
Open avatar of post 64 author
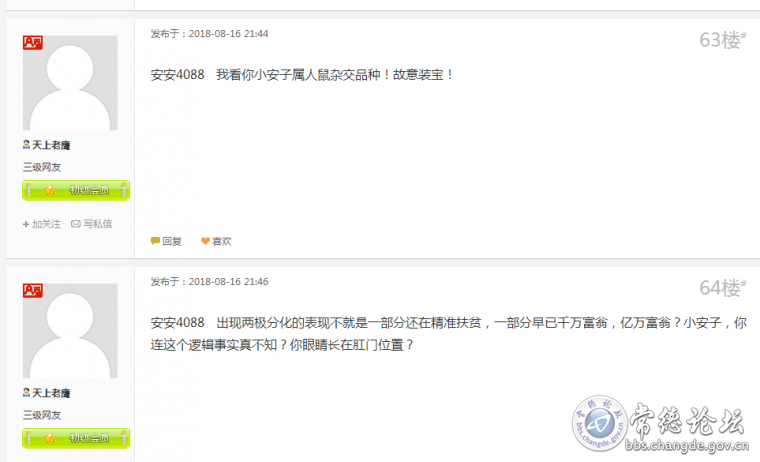click(x=70, y=331)
